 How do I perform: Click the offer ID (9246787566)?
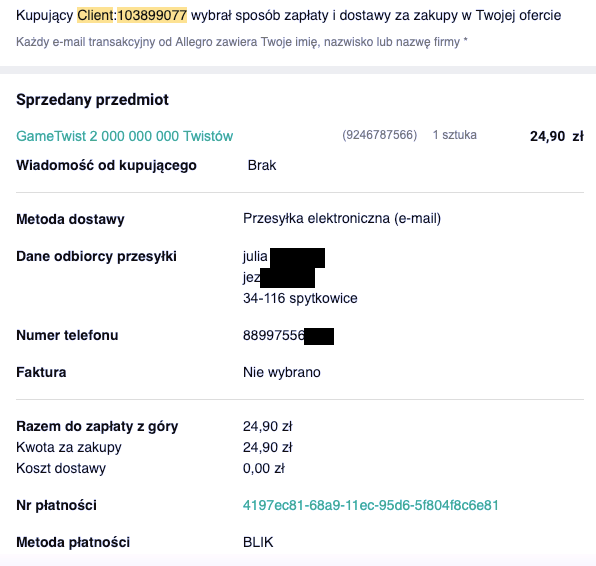click(380, 135)
